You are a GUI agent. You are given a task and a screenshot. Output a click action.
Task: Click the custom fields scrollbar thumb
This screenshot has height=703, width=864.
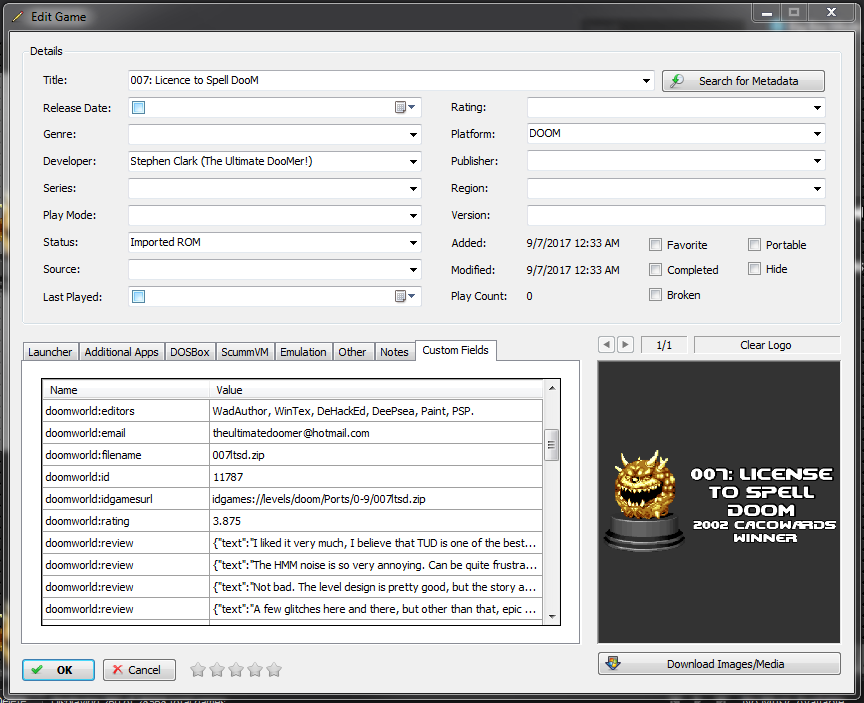tap(551, 445)
